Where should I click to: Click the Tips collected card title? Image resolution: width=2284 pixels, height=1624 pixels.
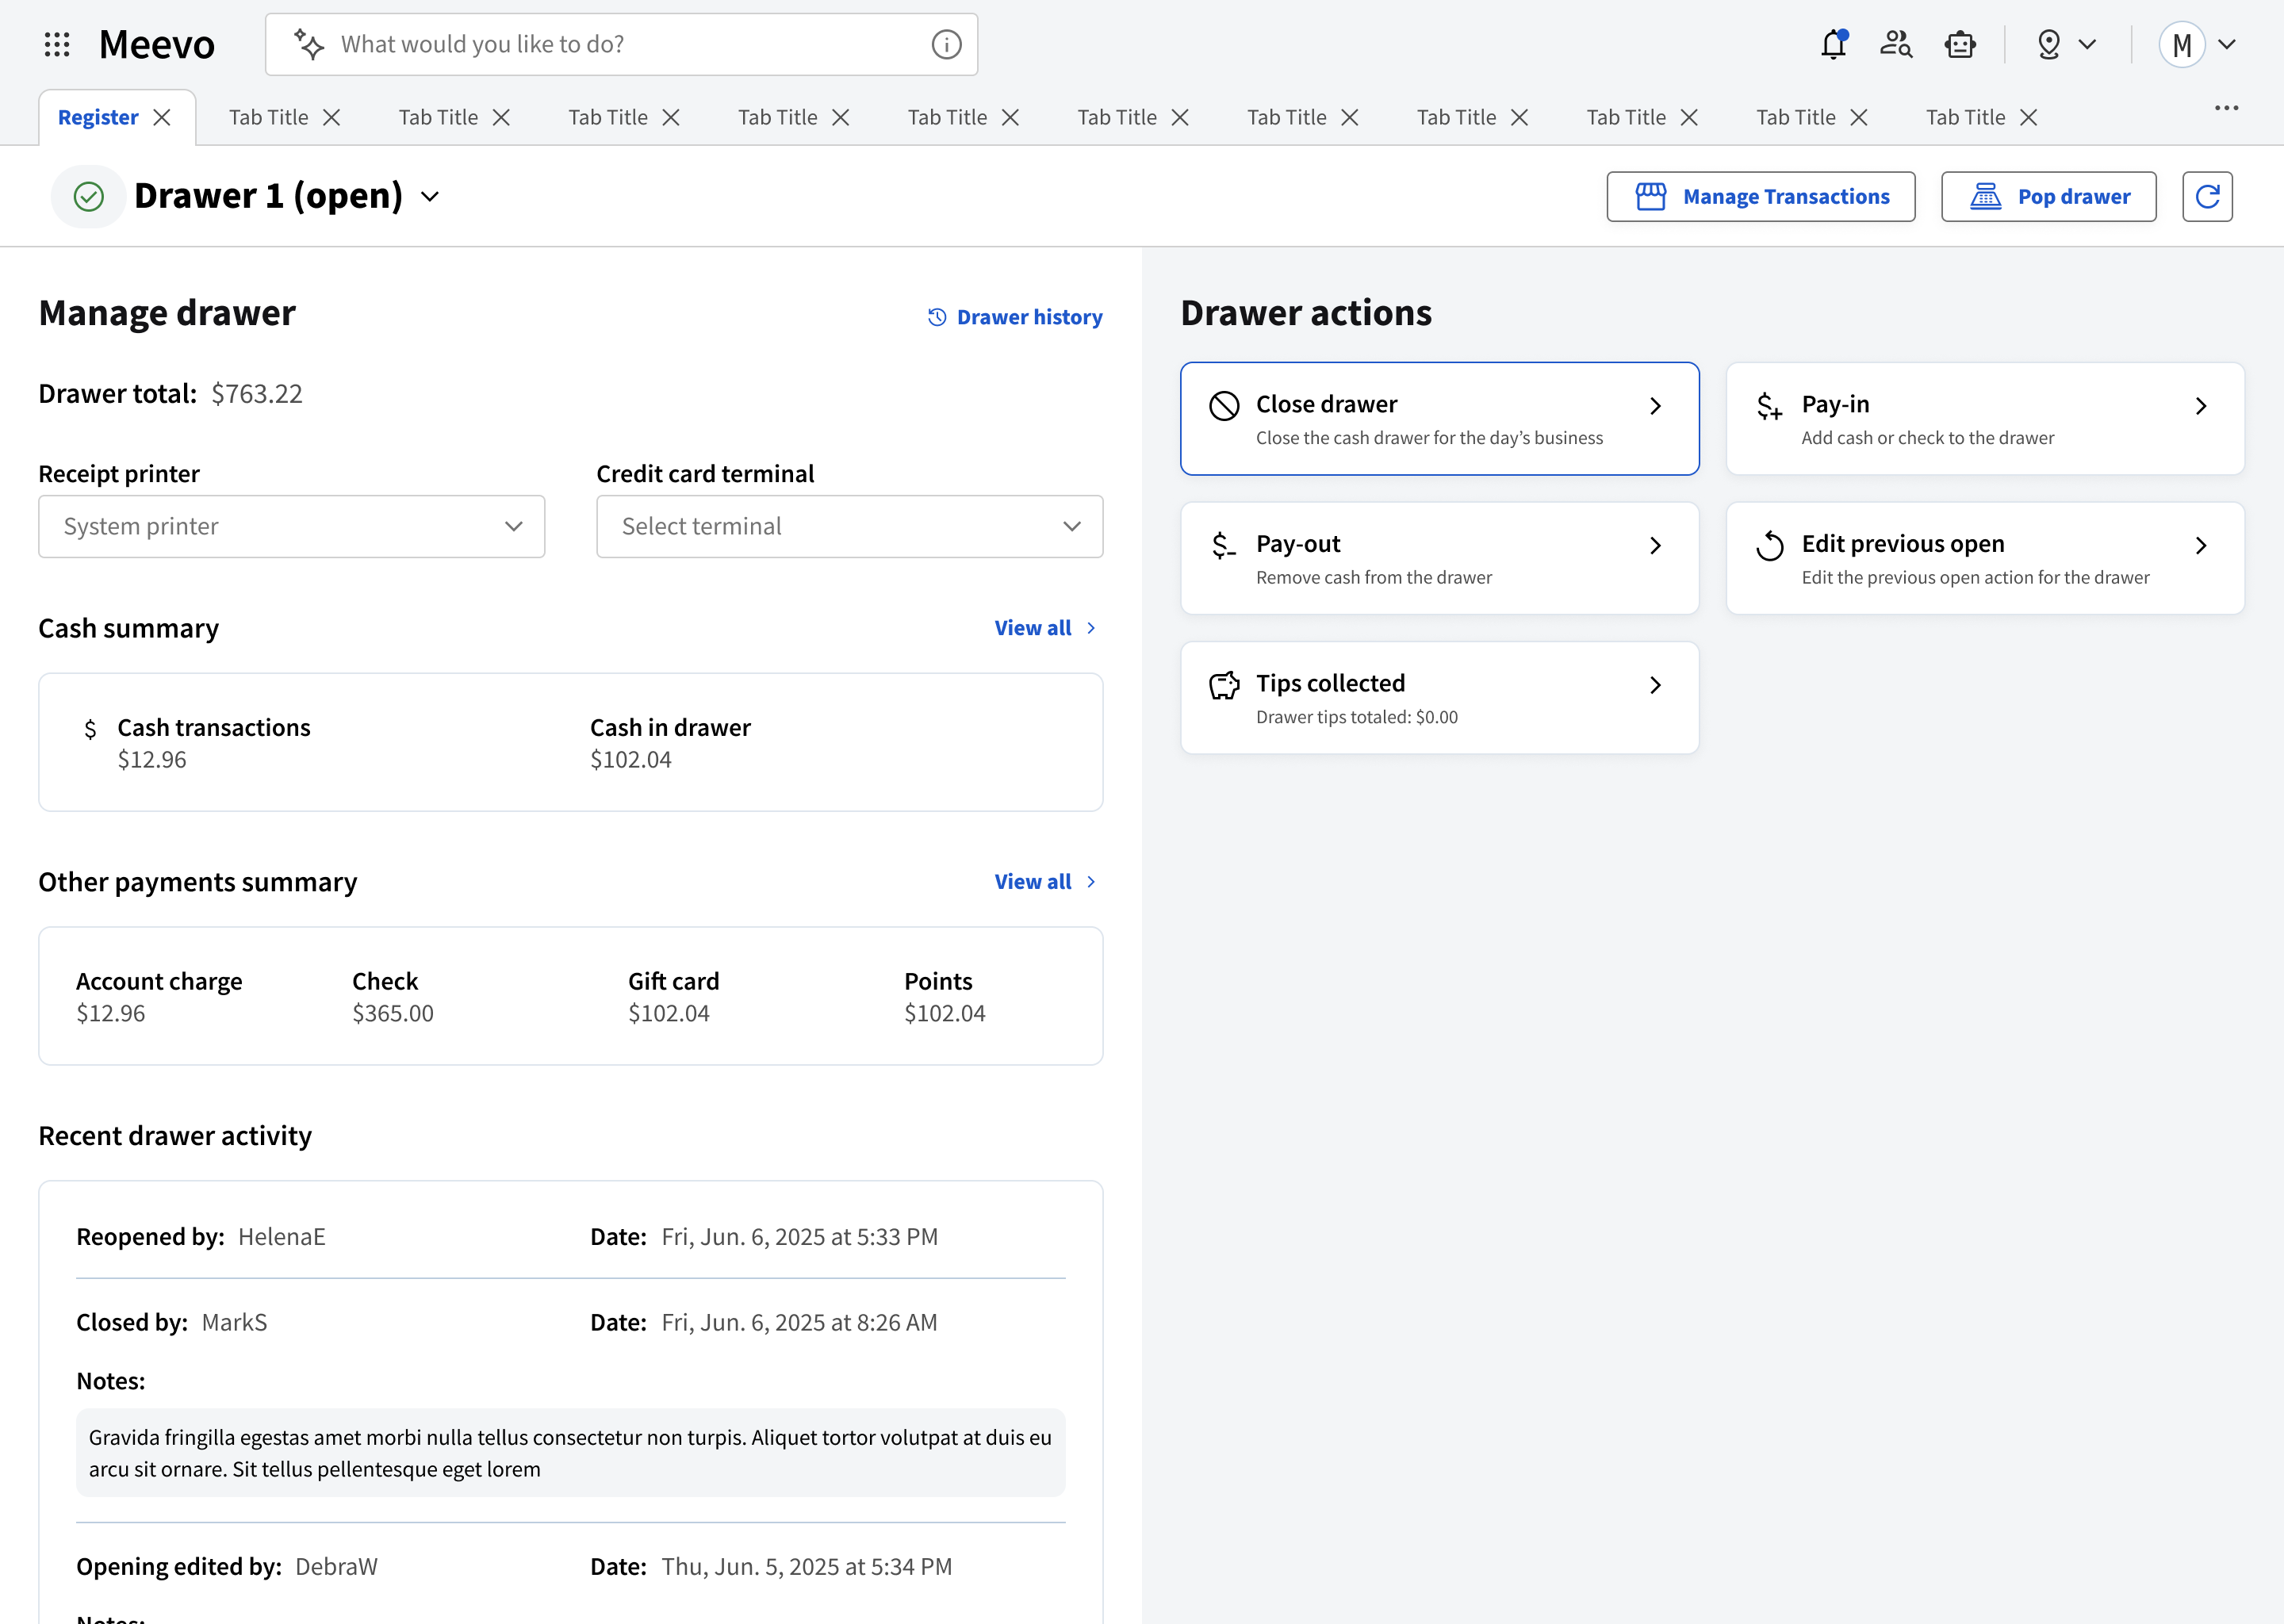(1330, 683)
